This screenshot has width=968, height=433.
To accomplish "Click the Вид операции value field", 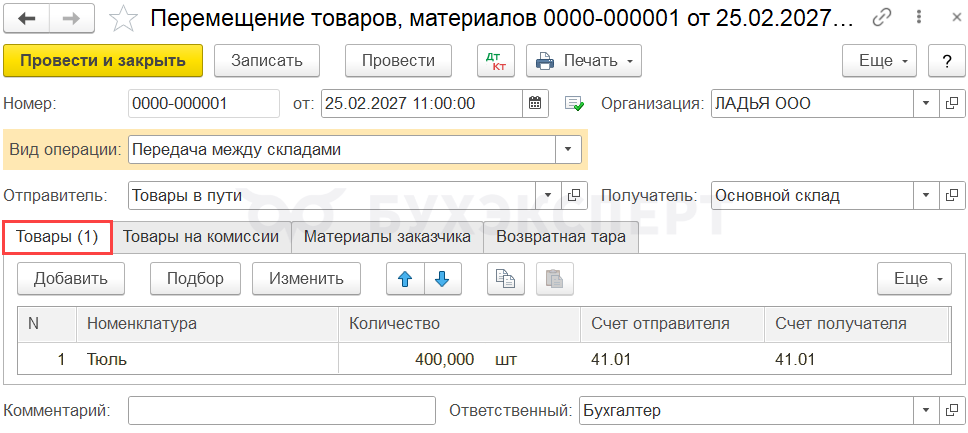I will (x=343, y=149).
